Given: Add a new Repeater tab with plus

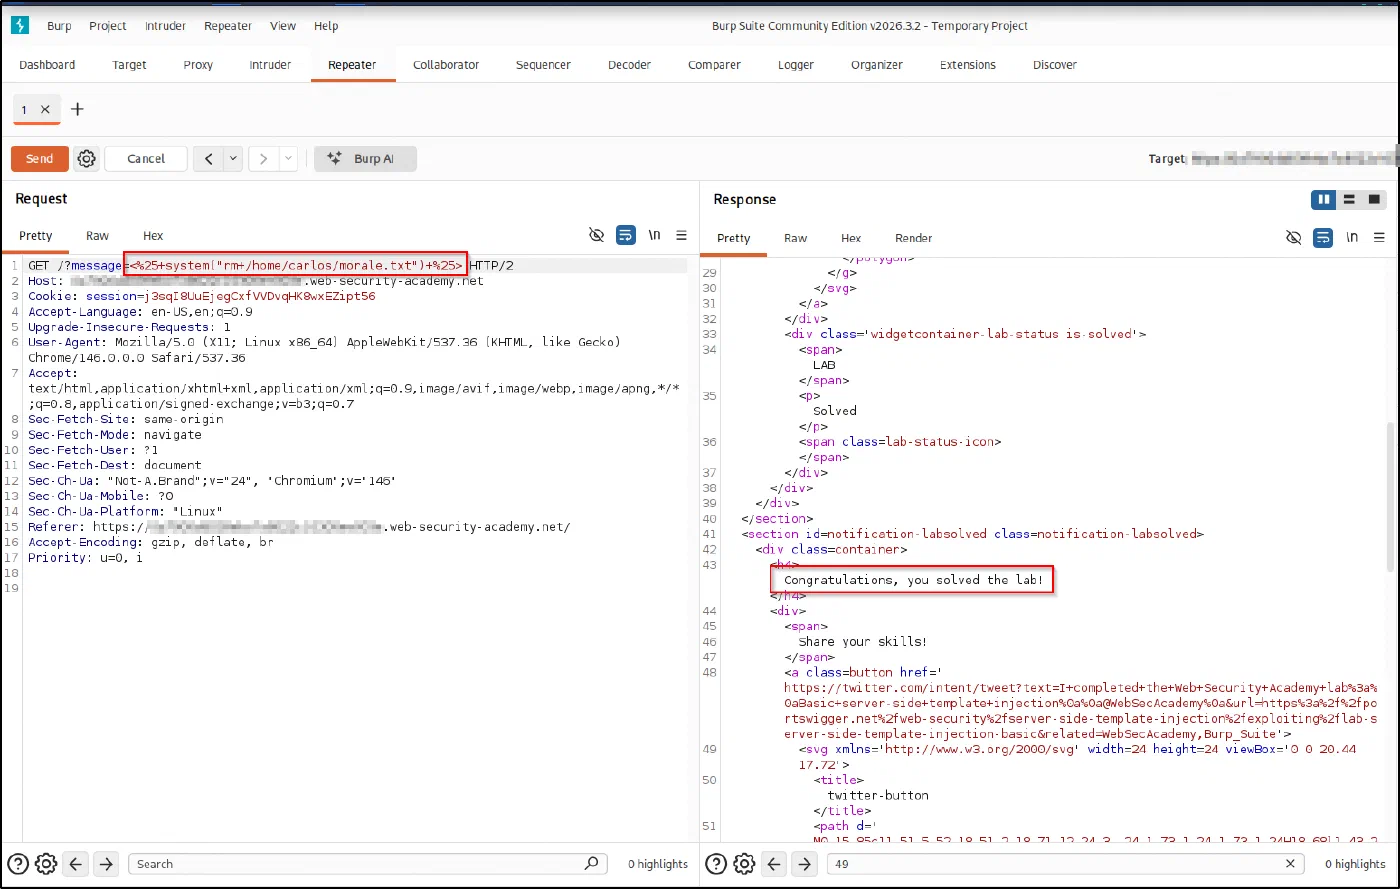Looking at the screenshot, I should point(77,109).
